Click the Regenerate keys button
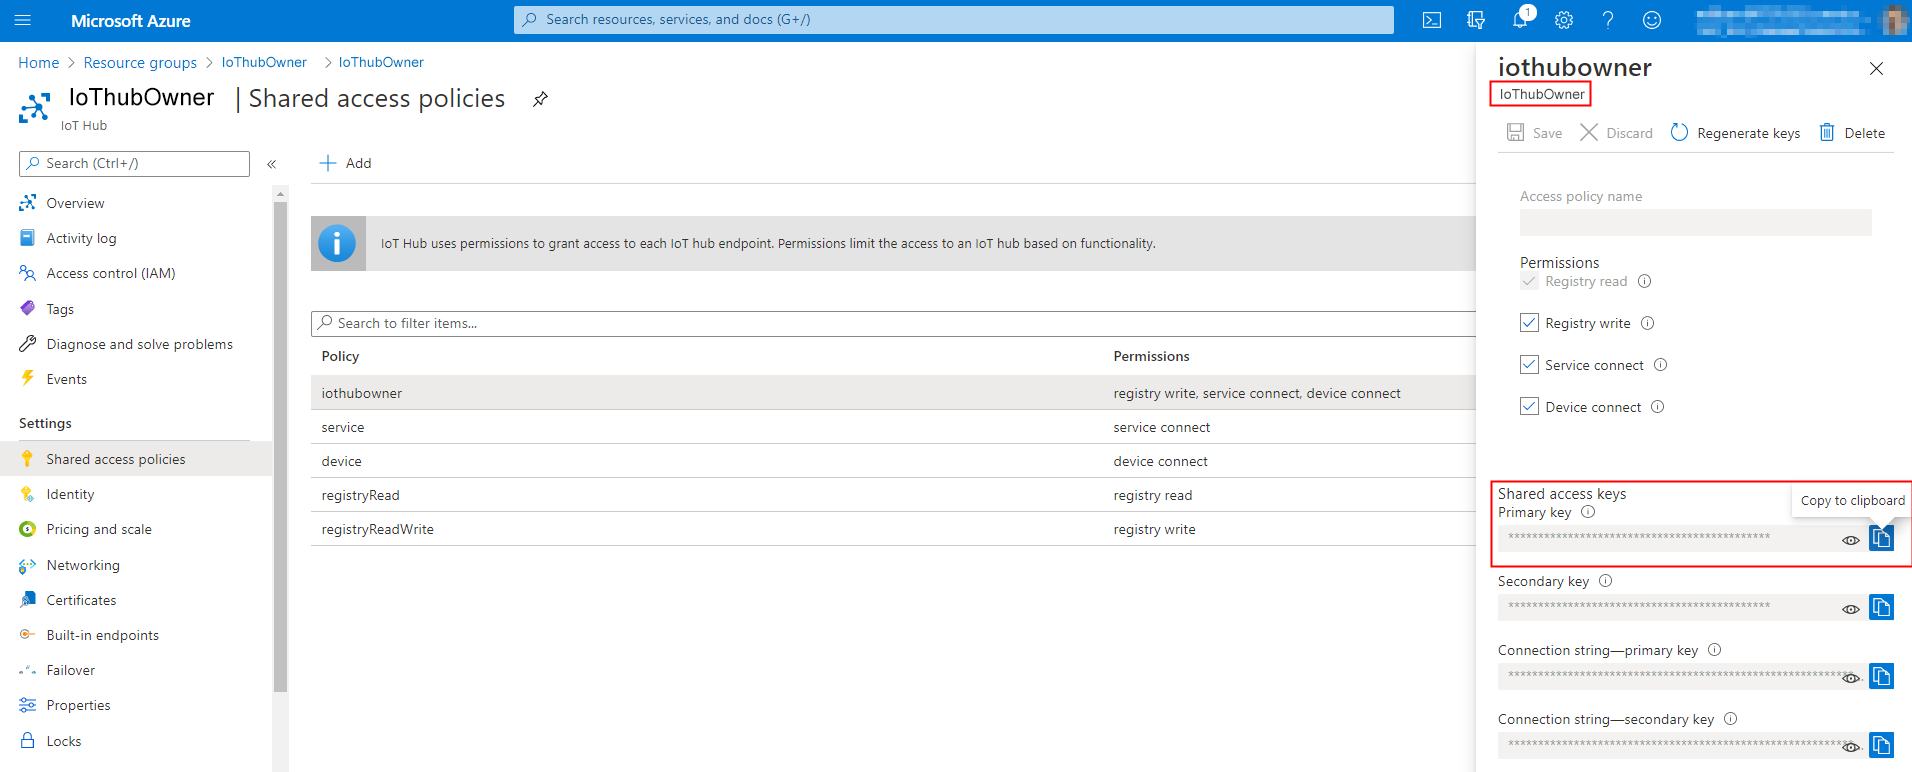 [x=1735, y=133]
